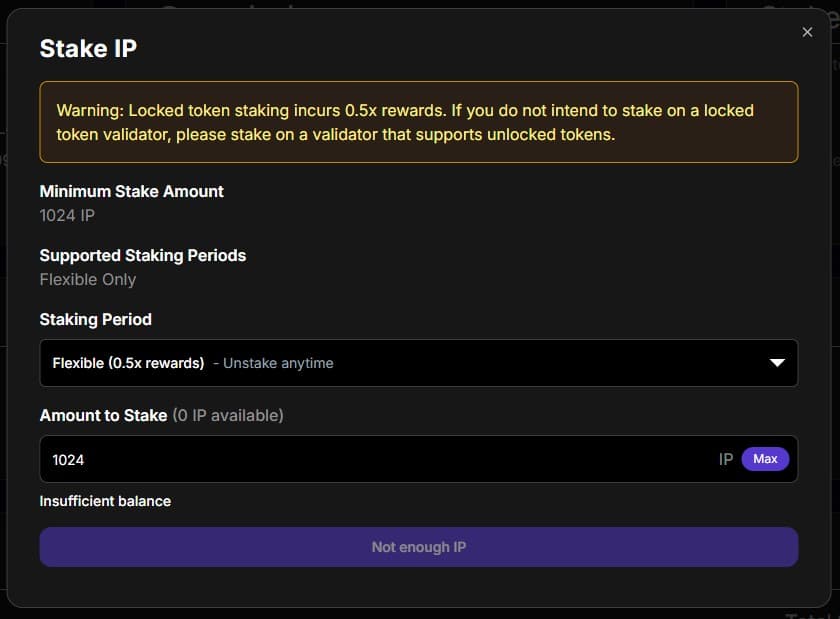Click the Not enough IP button
The height and width of the screenshot is (619, 840).
(x=418, y=547)
